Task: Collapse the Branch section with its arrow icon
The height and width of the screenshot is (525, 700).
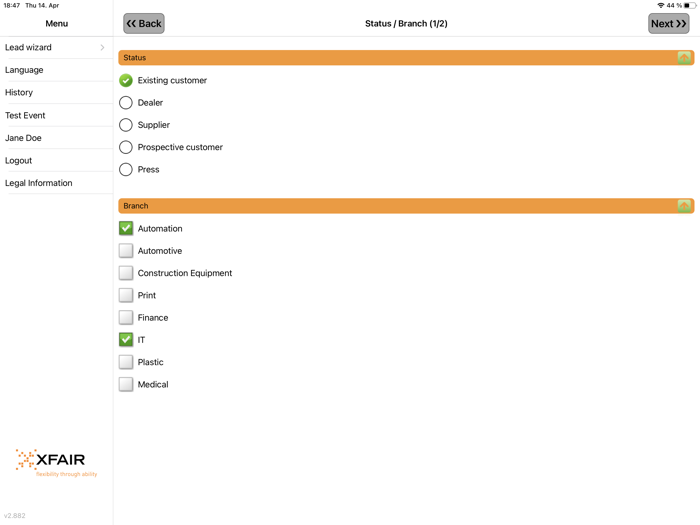Action: tap(683, 206)
